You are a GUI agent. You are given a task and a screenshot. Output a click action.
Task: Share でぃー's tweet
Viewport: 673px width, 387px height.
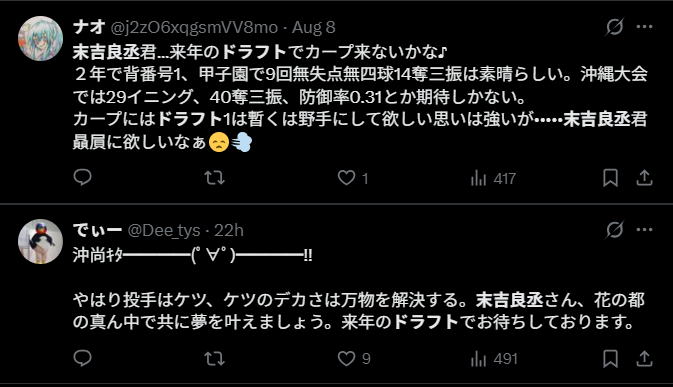click(x=644, y=359)
